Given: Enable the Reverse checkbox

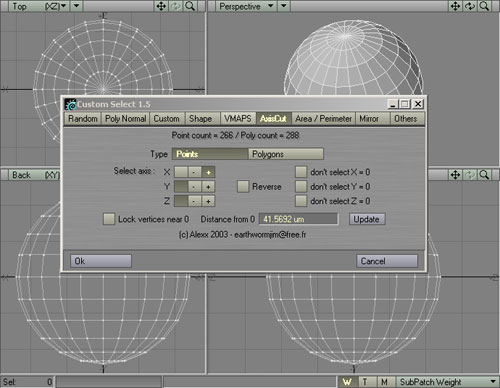Looking at the screenshot, I should pyautogui.click(x=243, y=187).
